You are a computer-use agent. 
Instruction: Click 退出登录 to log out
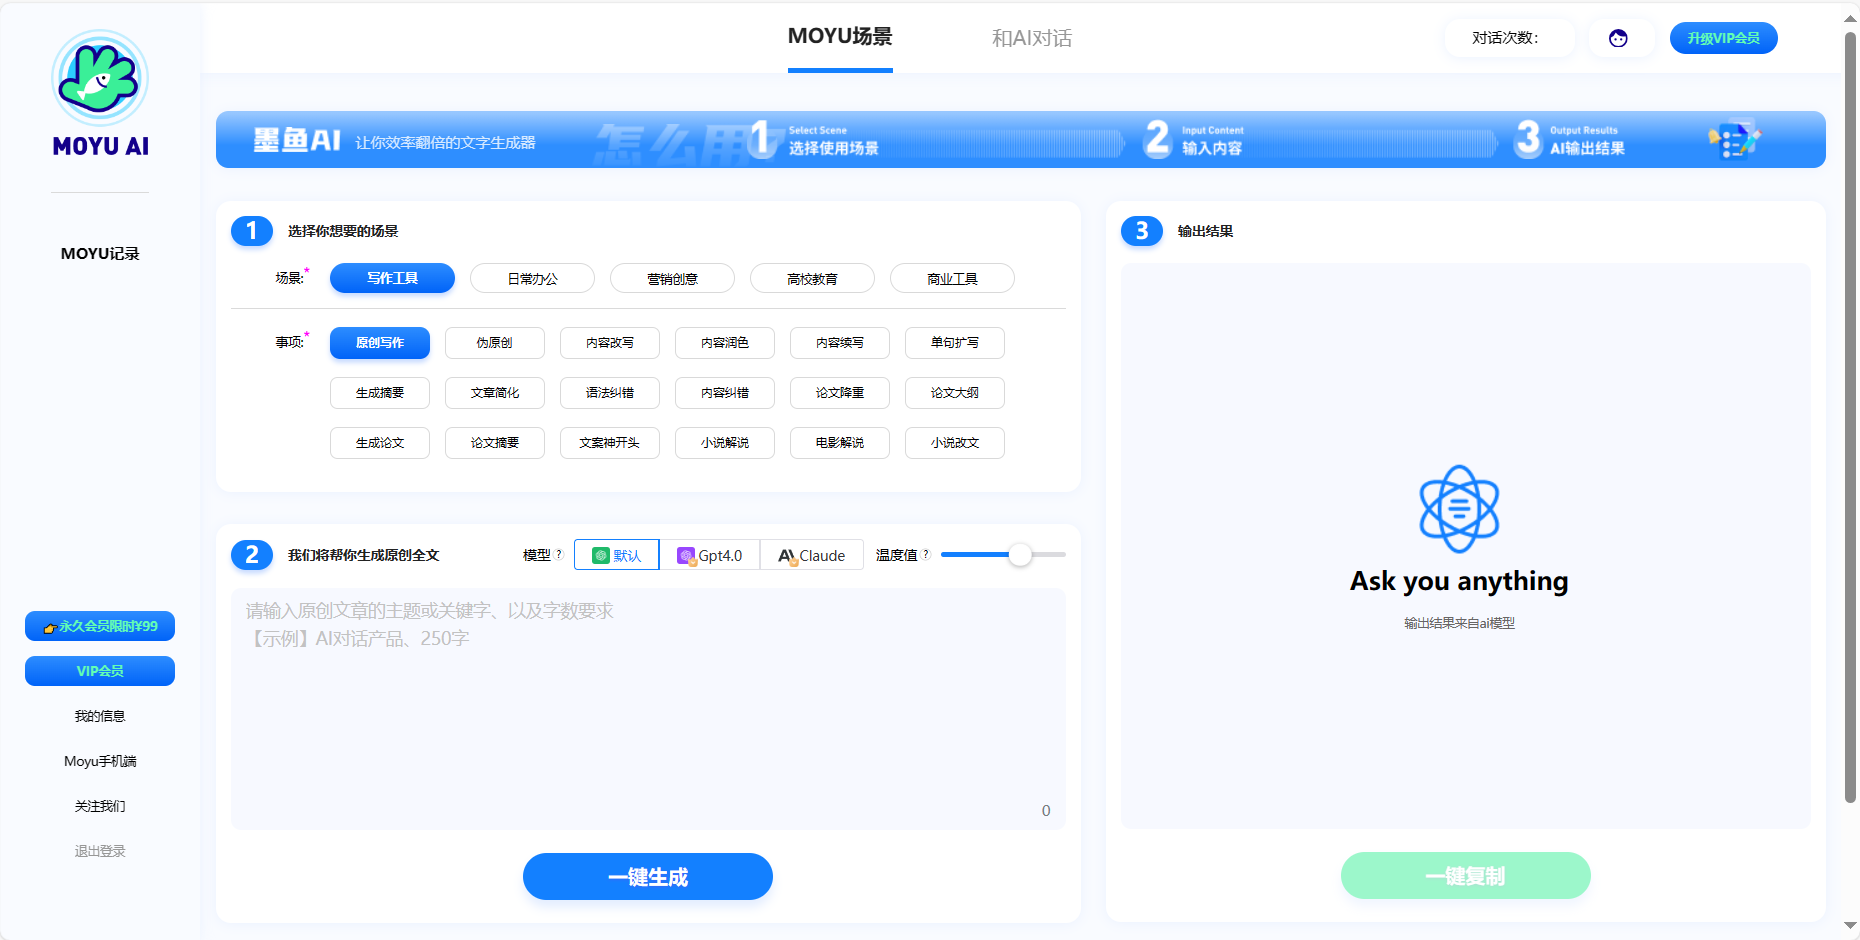point(100,851)
